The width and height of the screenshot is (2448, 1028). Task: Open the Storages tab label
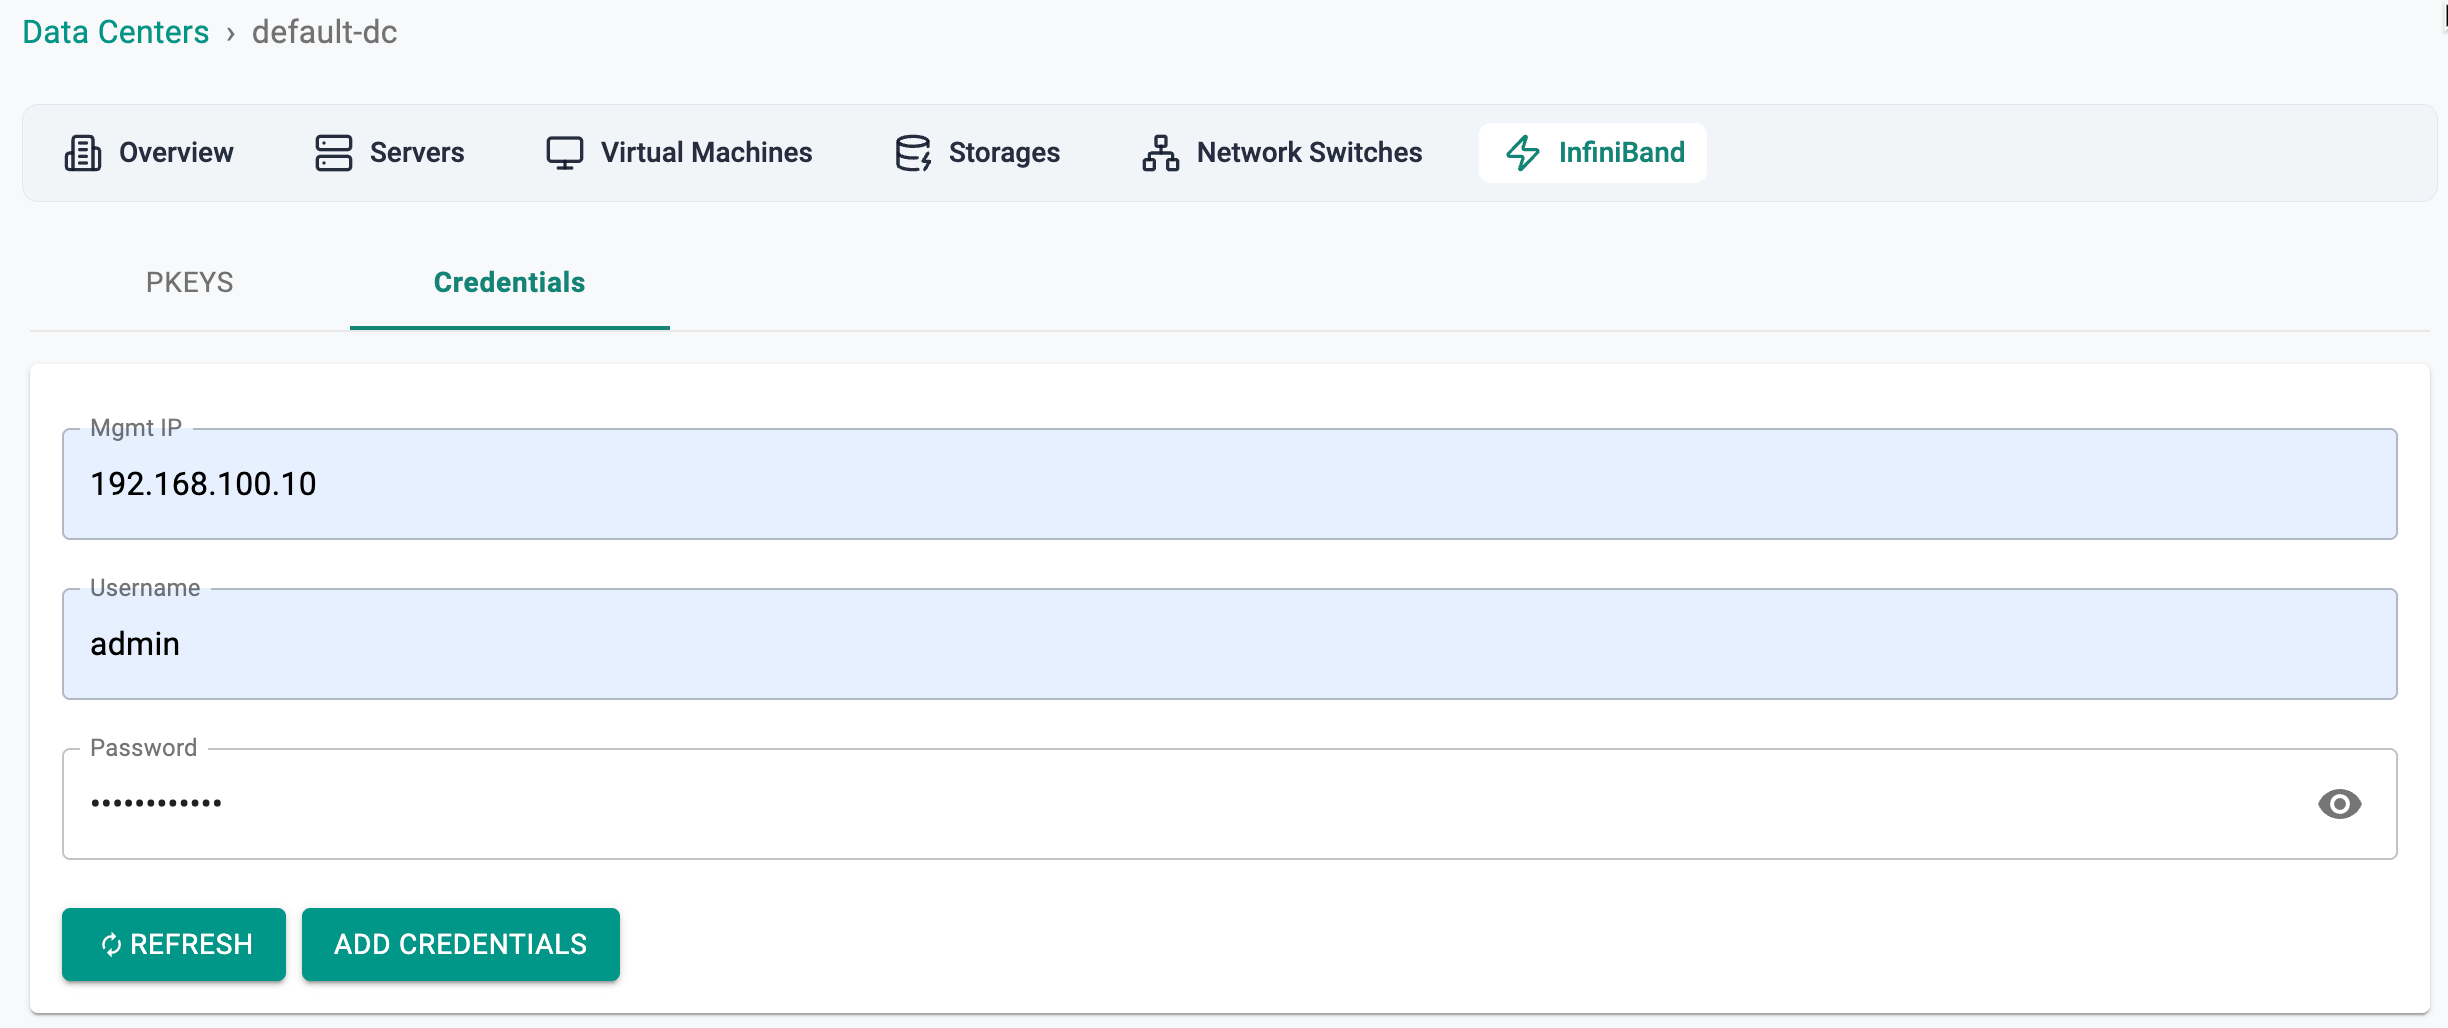(x=1004, y=153)
